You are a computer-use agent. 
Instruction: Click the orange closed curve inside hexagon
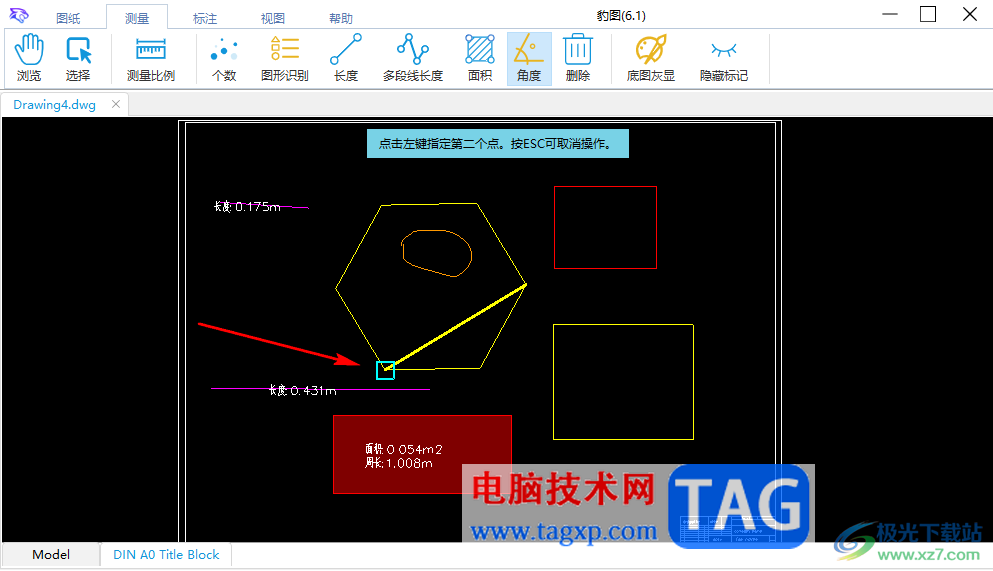[436, 253]
